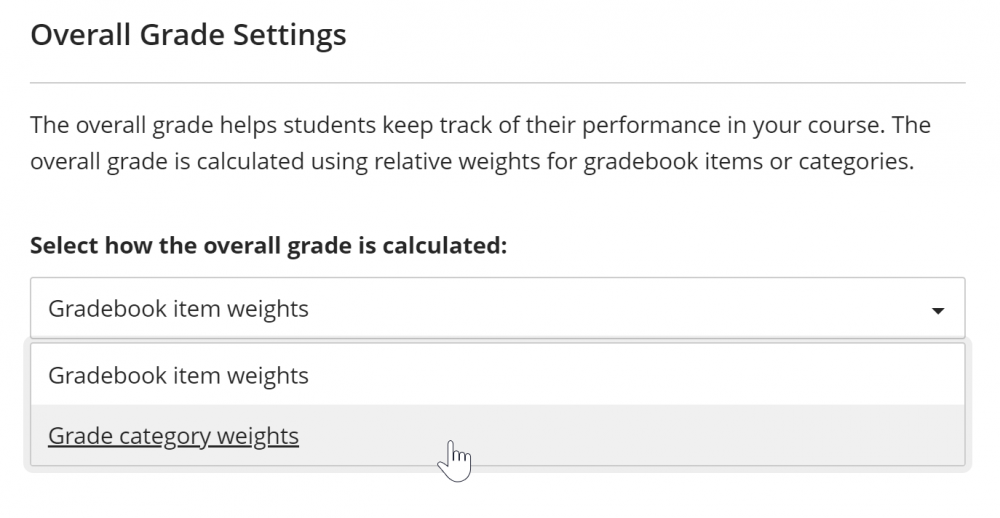Click the black triangle at combo box right edge
Image resolution: width=1000 pixels, height=518 pixels.
point(937,311)
